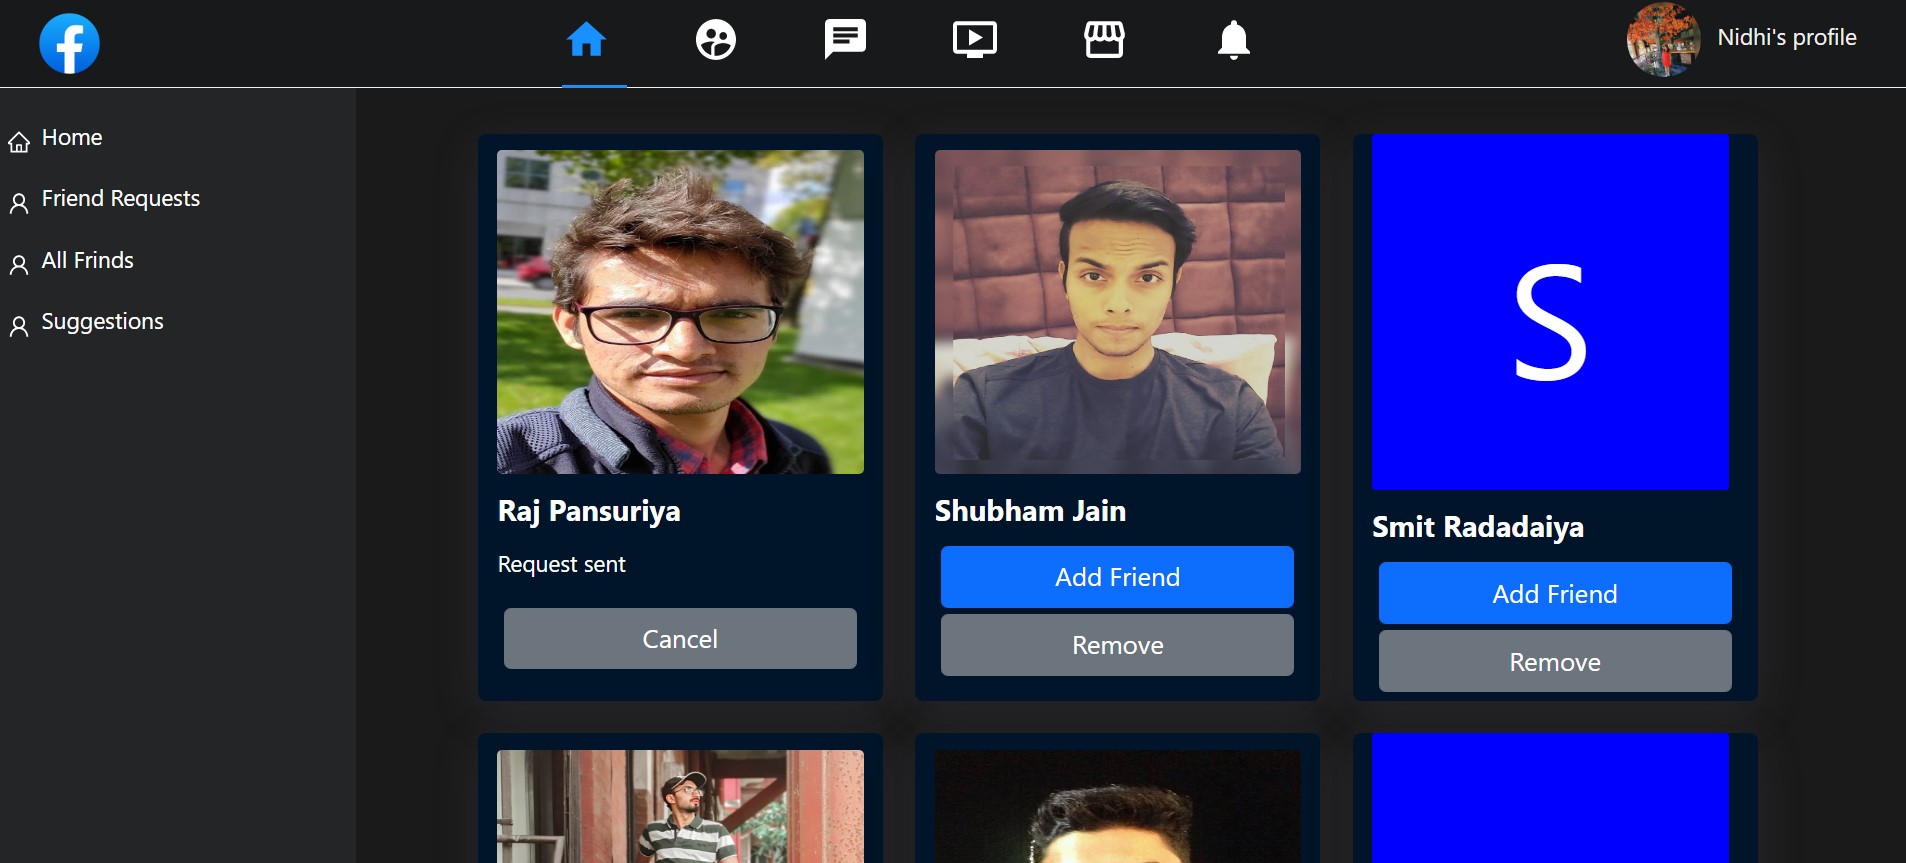This screenshot has width=1906, height=863.
Task: Open Friend Requests in sidebar
Action: click(121, 199)
